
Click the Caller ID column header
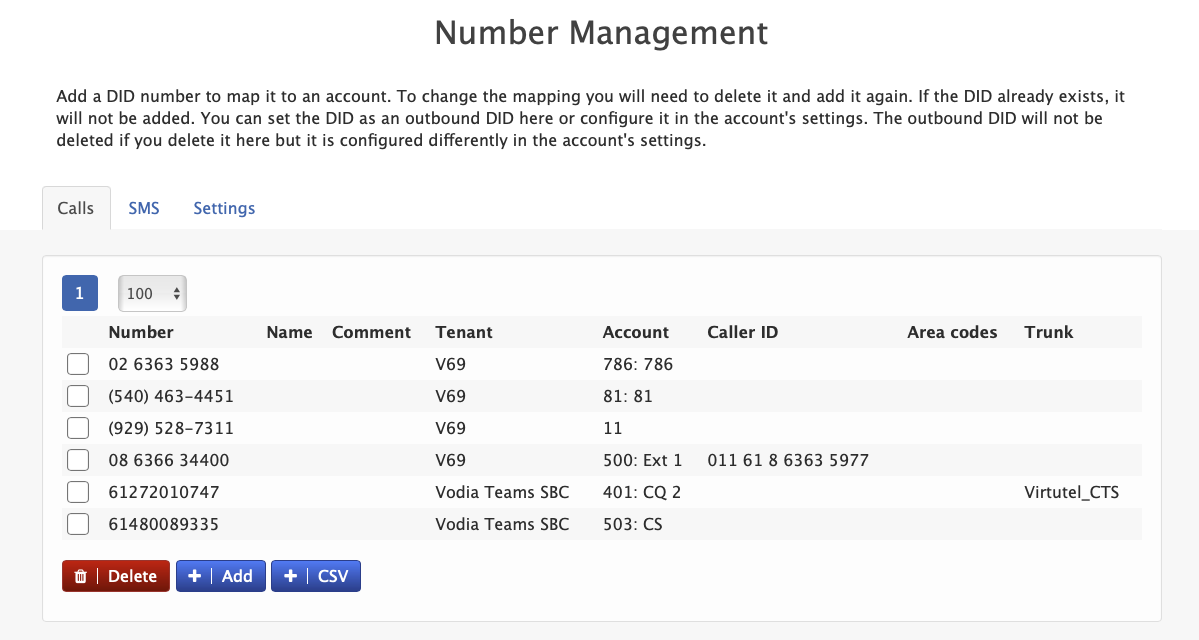[x=742, y=332]
